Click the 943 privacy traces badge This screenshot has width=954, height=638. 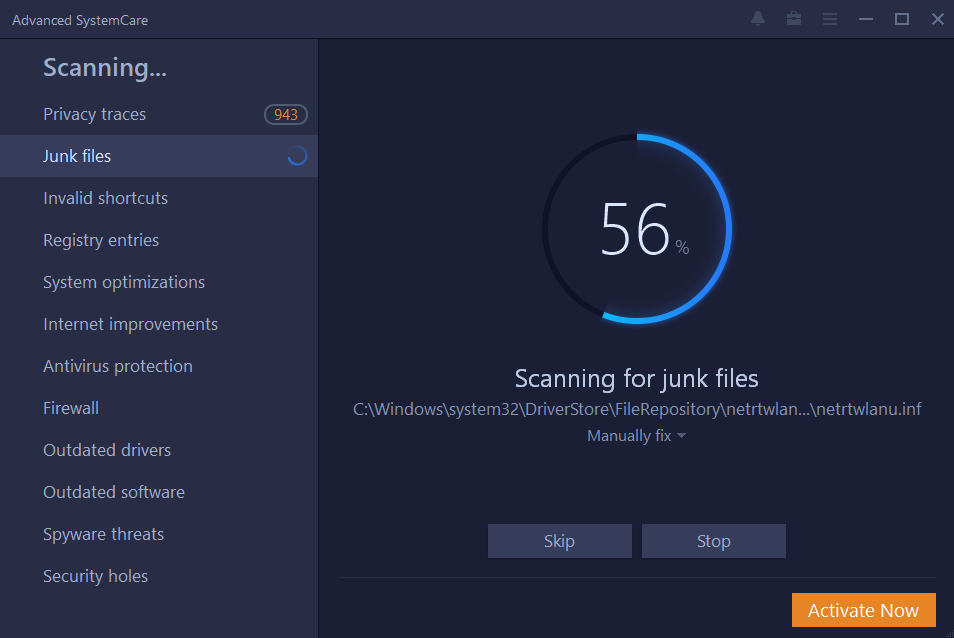[285, 114]
